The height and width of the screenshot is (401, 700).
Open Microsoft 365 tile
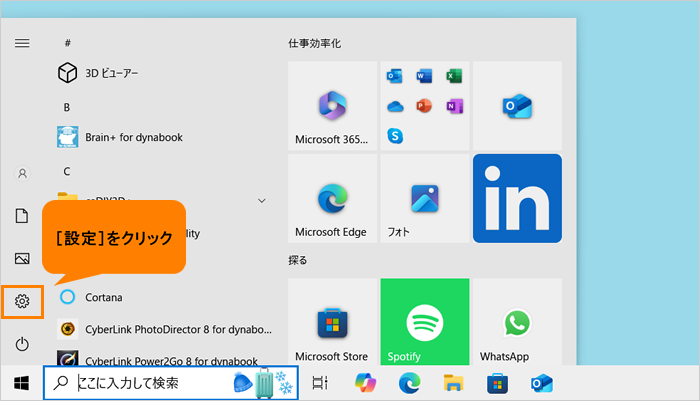(x=333, y=106)
